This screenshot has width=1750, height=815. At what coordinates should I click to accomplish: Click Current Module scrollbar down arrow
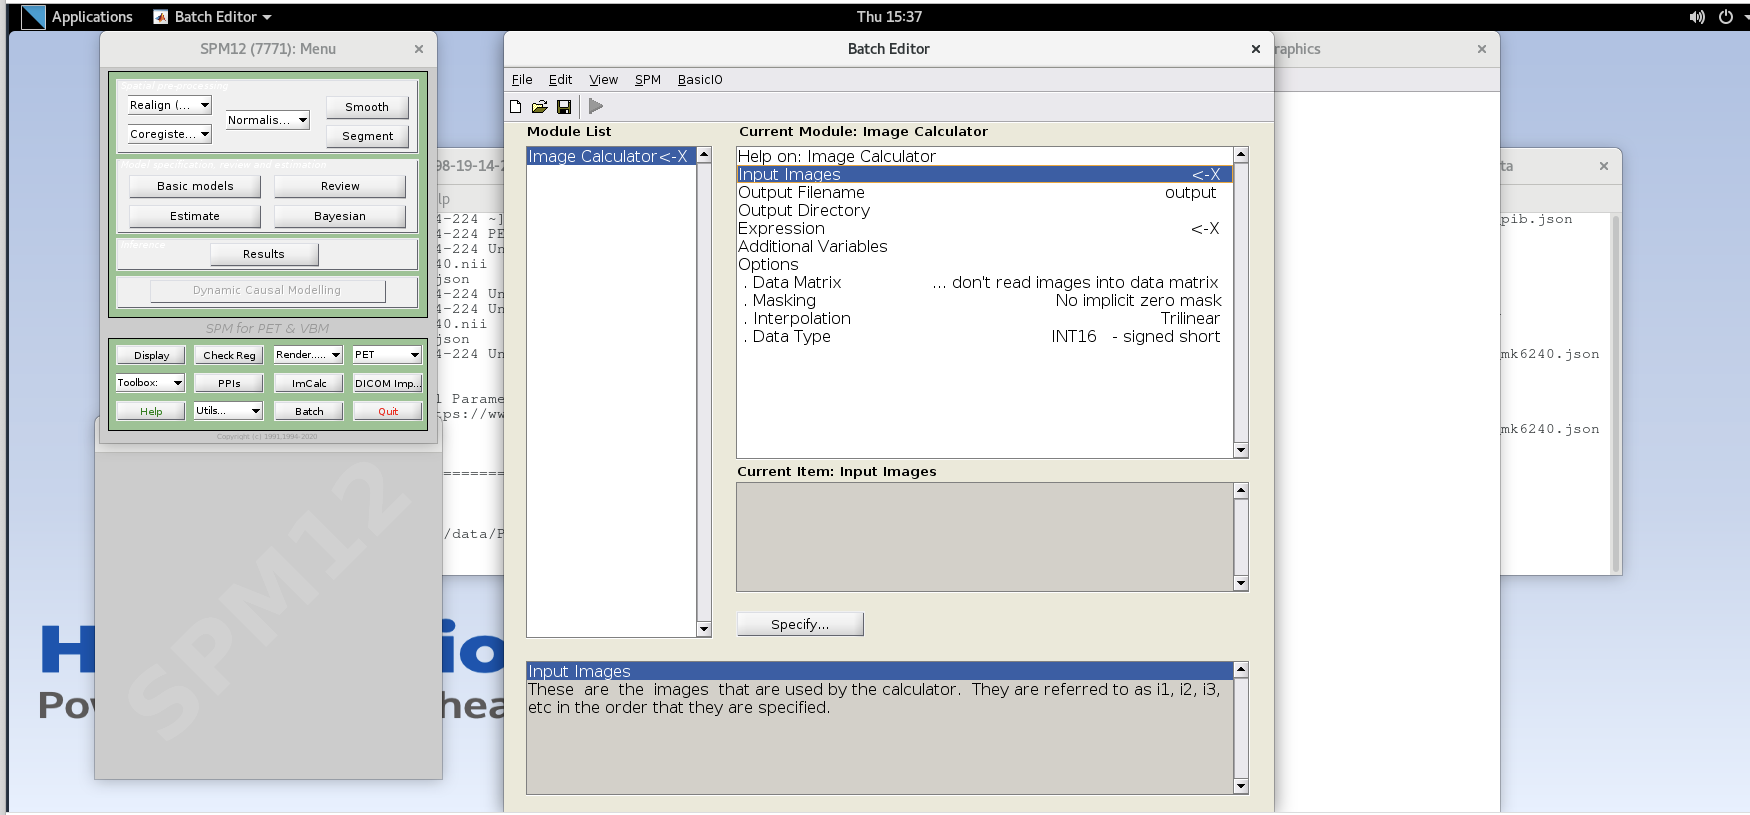coord(1241,451)
